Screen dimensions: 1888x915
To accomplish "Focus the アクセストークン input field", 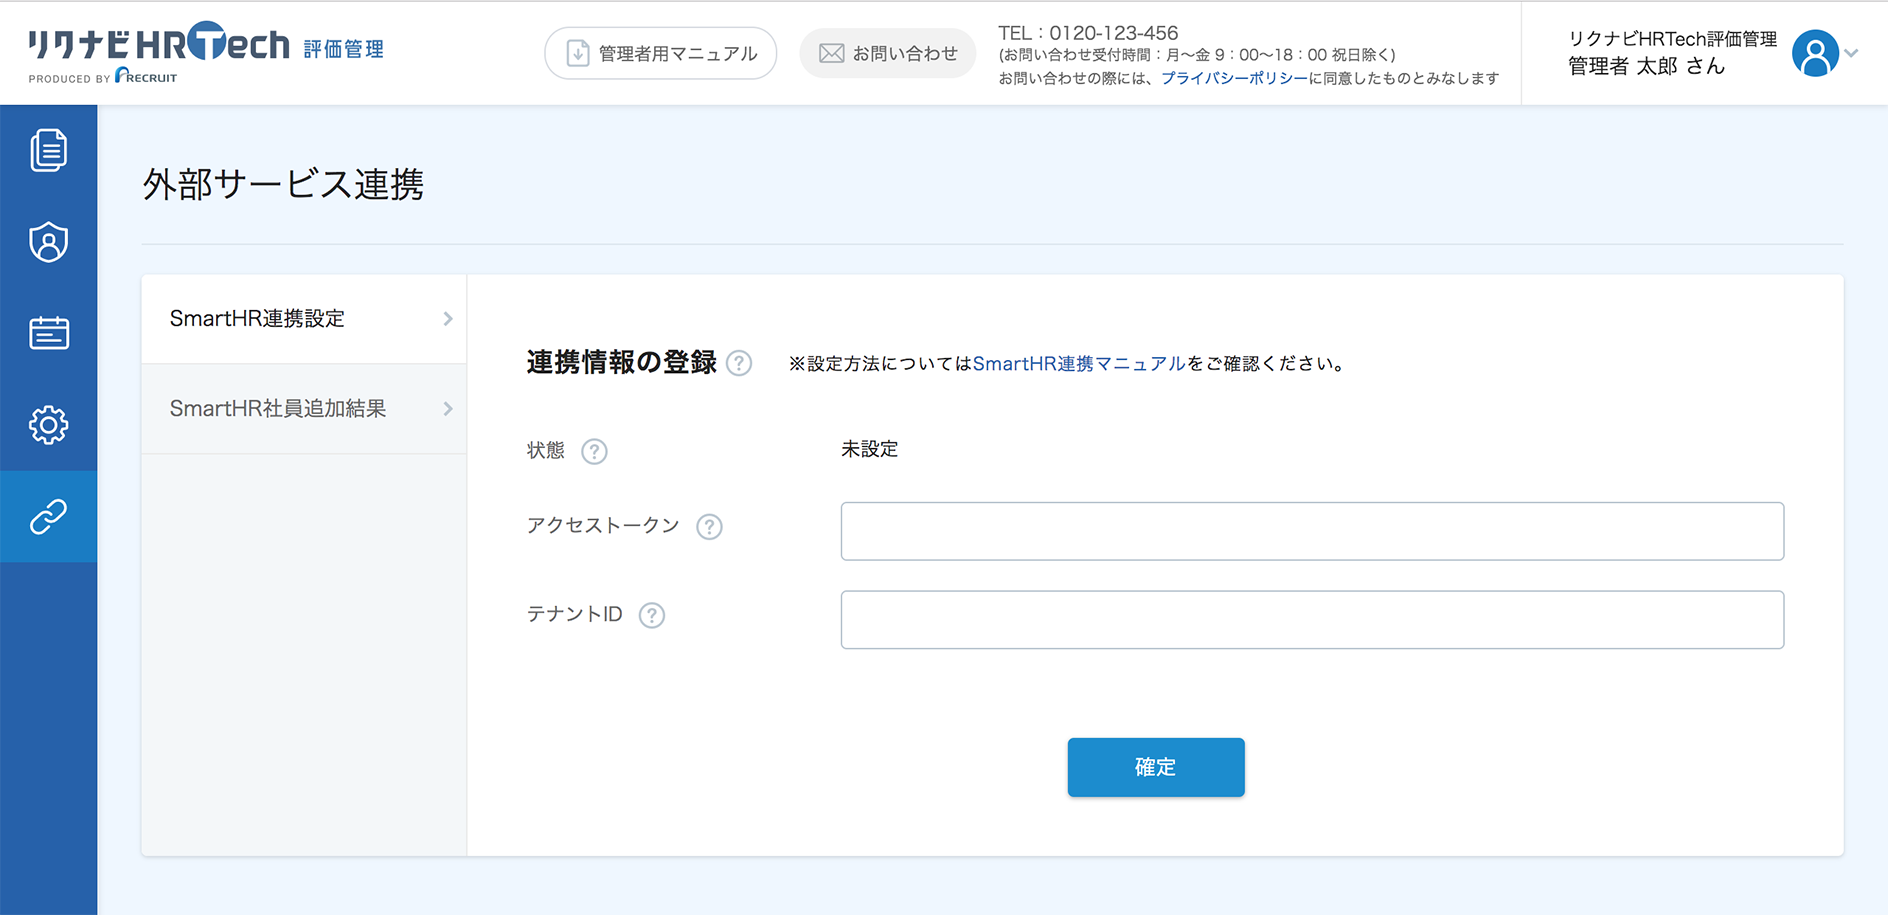I will point(1311,531).
